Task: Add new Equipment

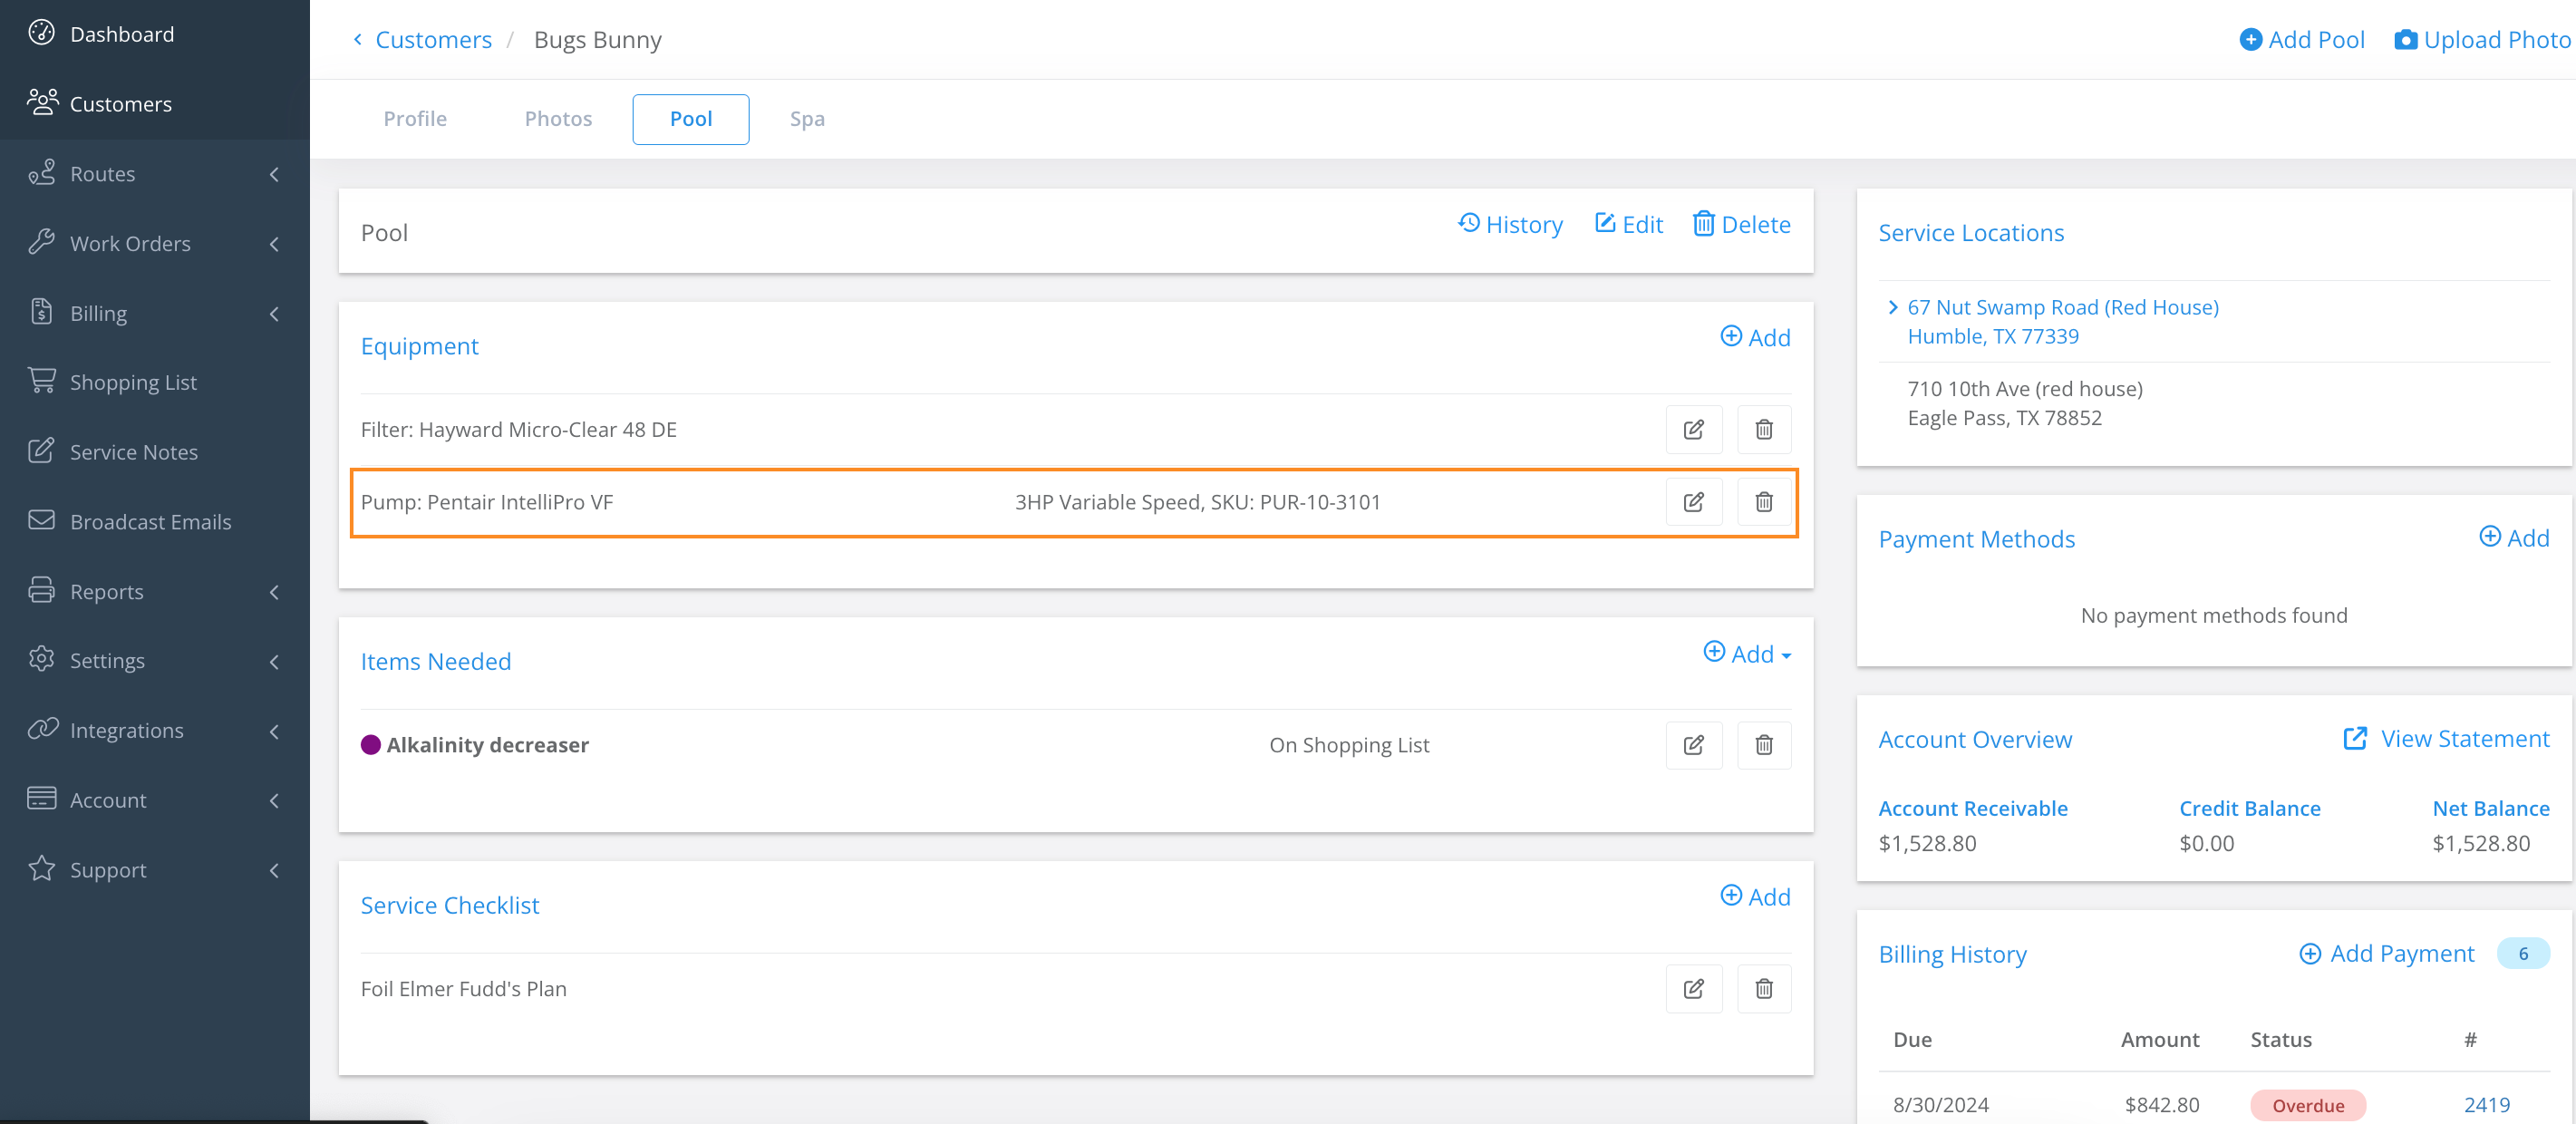Action: pyautogui.click(x=1755, y=337)
